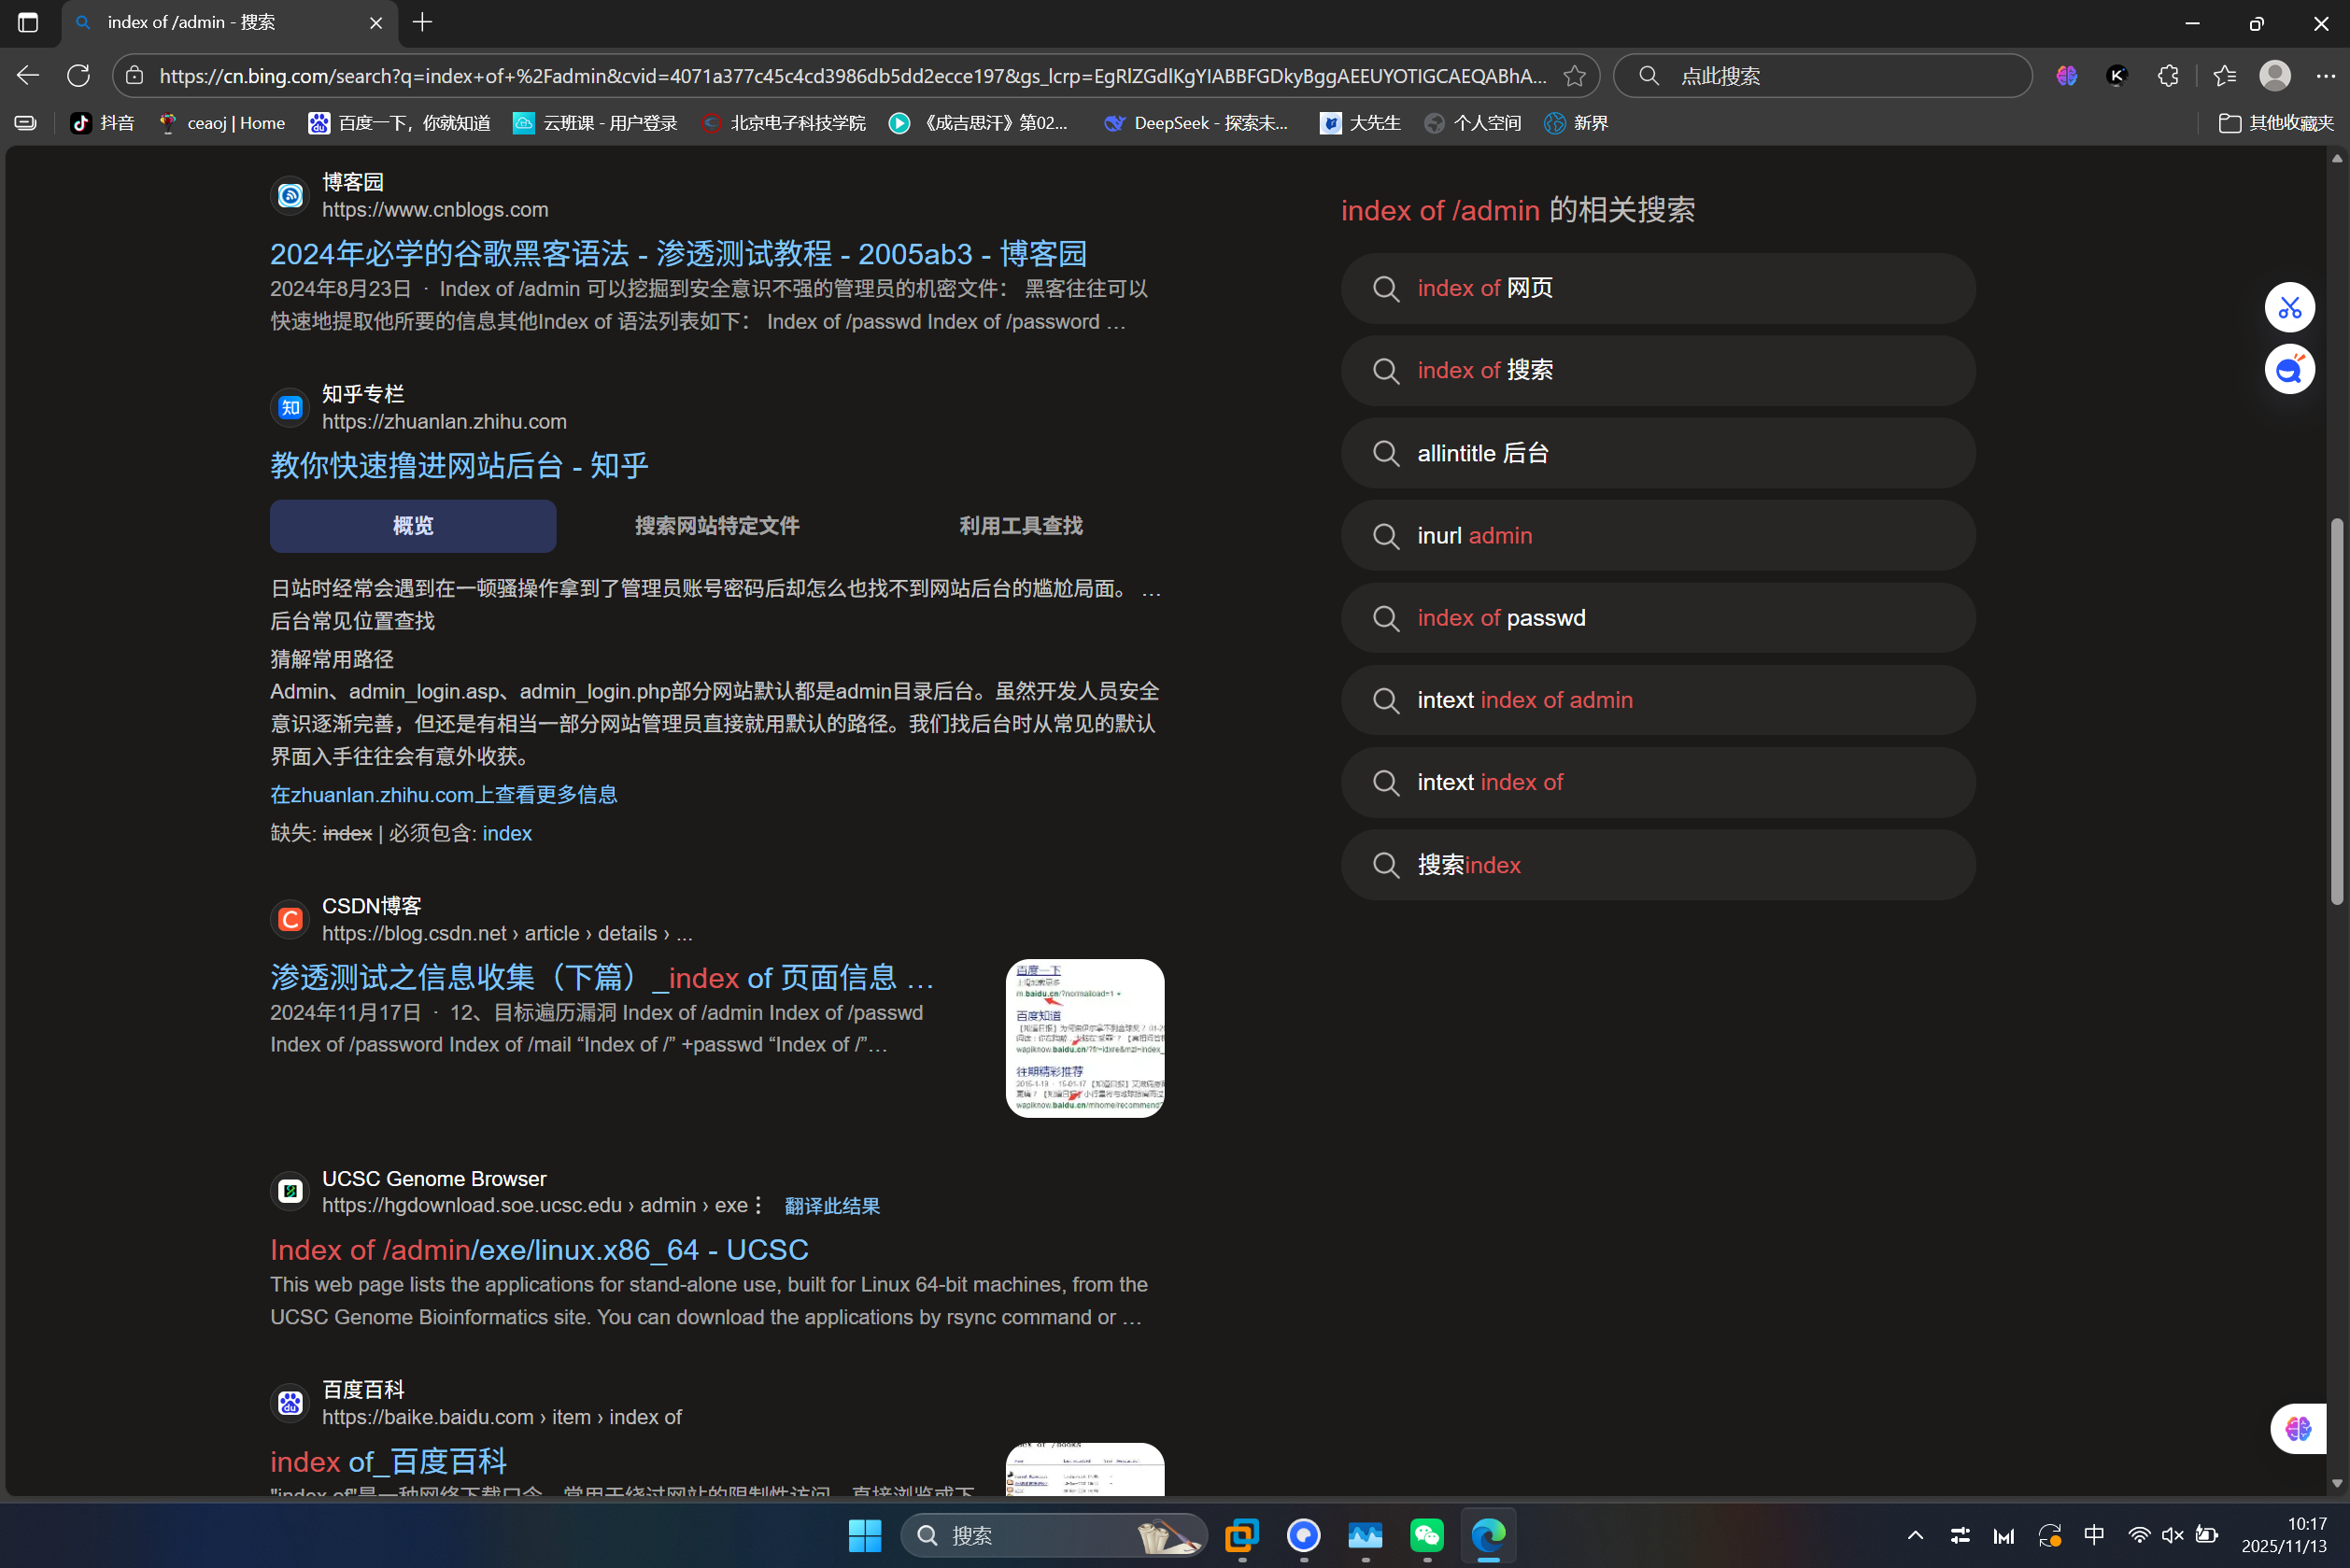Open the floating blue chat assistant icon
Image resolution: width=2350 pixels, height=1568 pixels.
click(2290, 369)
